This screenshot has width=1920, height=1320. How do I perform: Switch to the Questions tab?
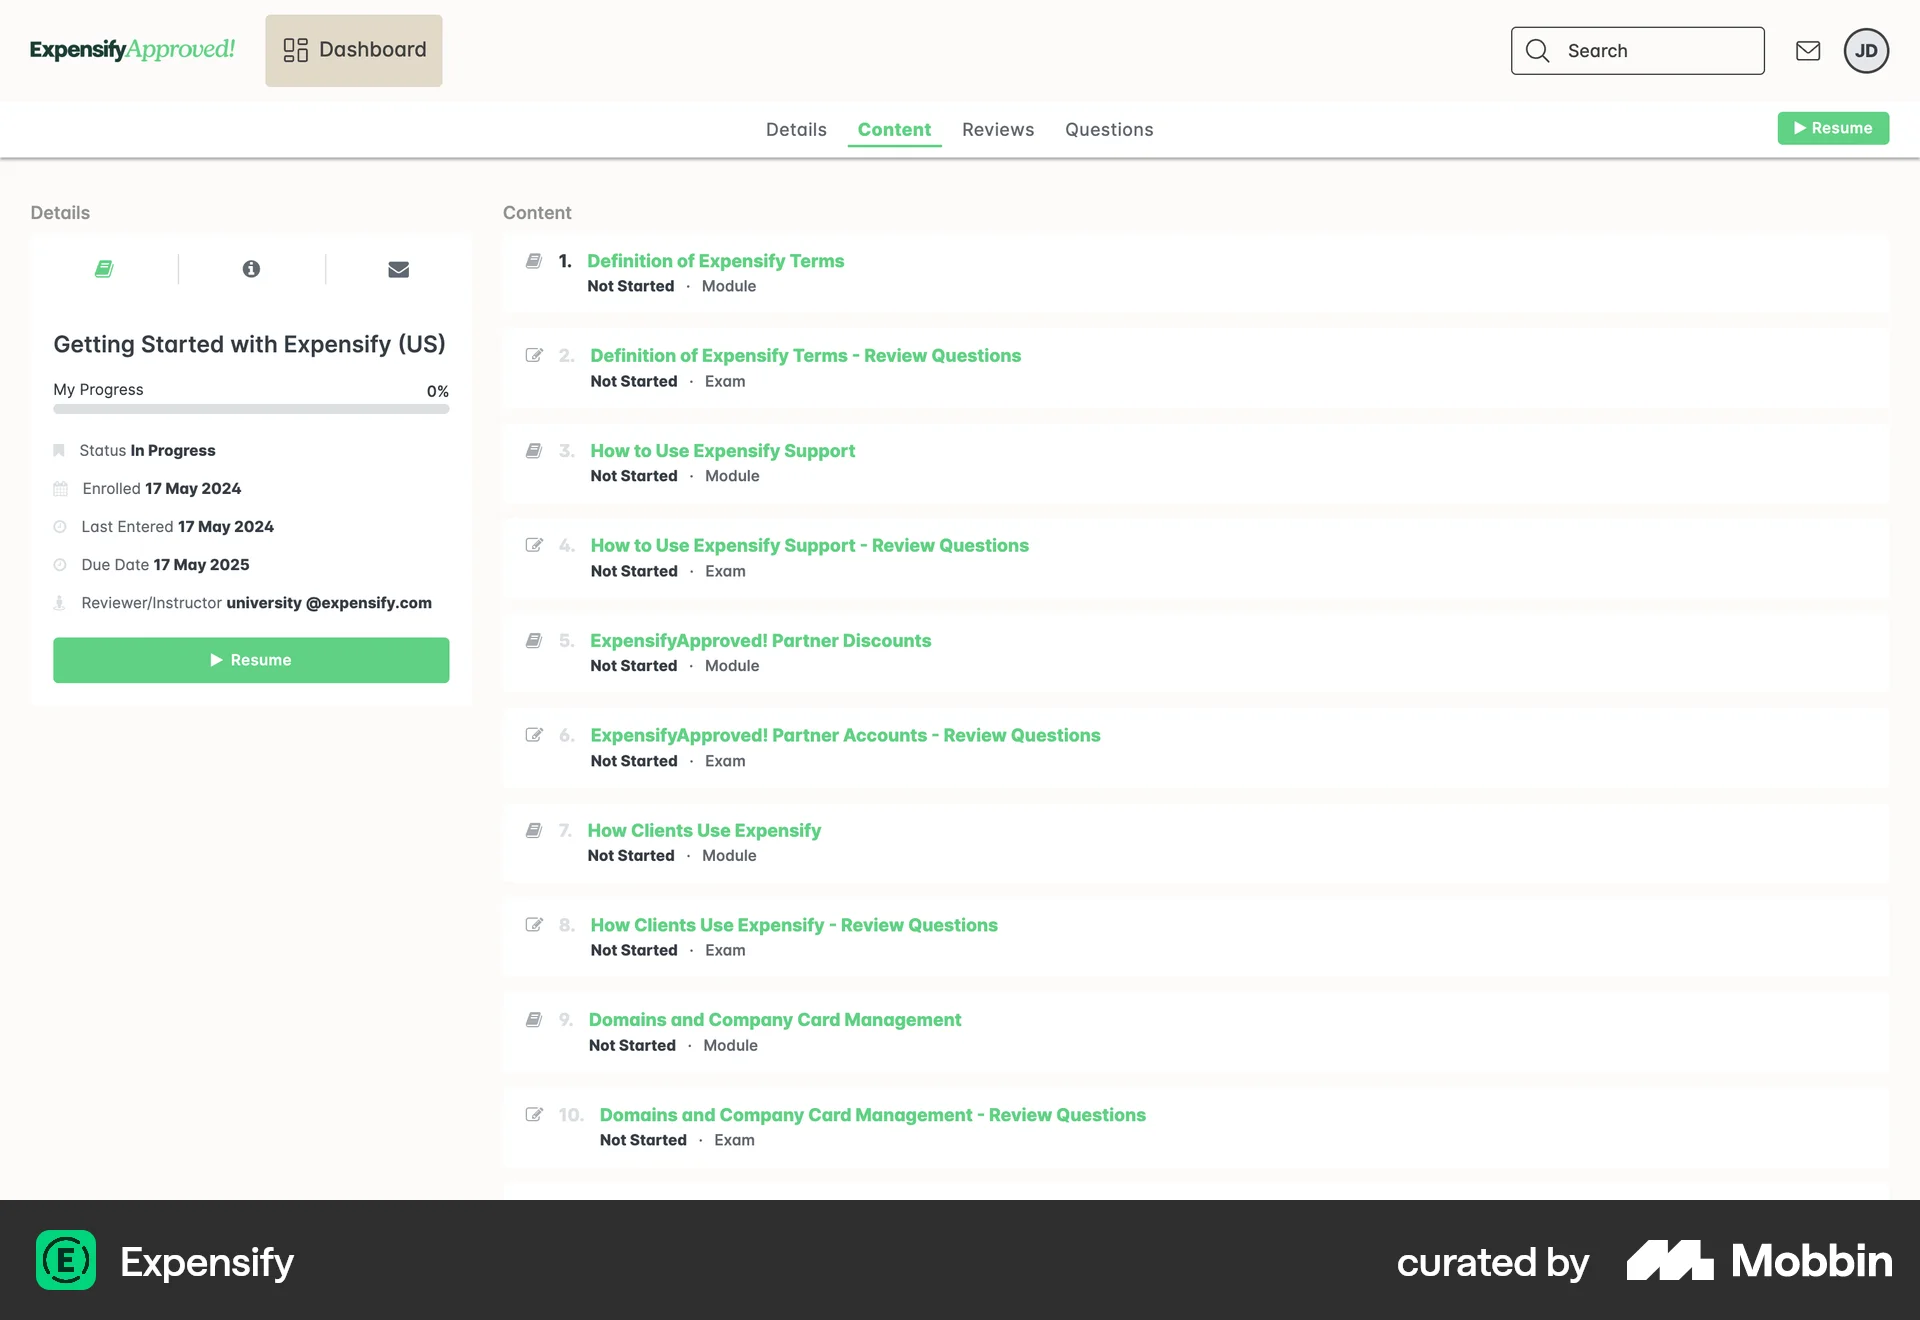[x=1109, y=129]
